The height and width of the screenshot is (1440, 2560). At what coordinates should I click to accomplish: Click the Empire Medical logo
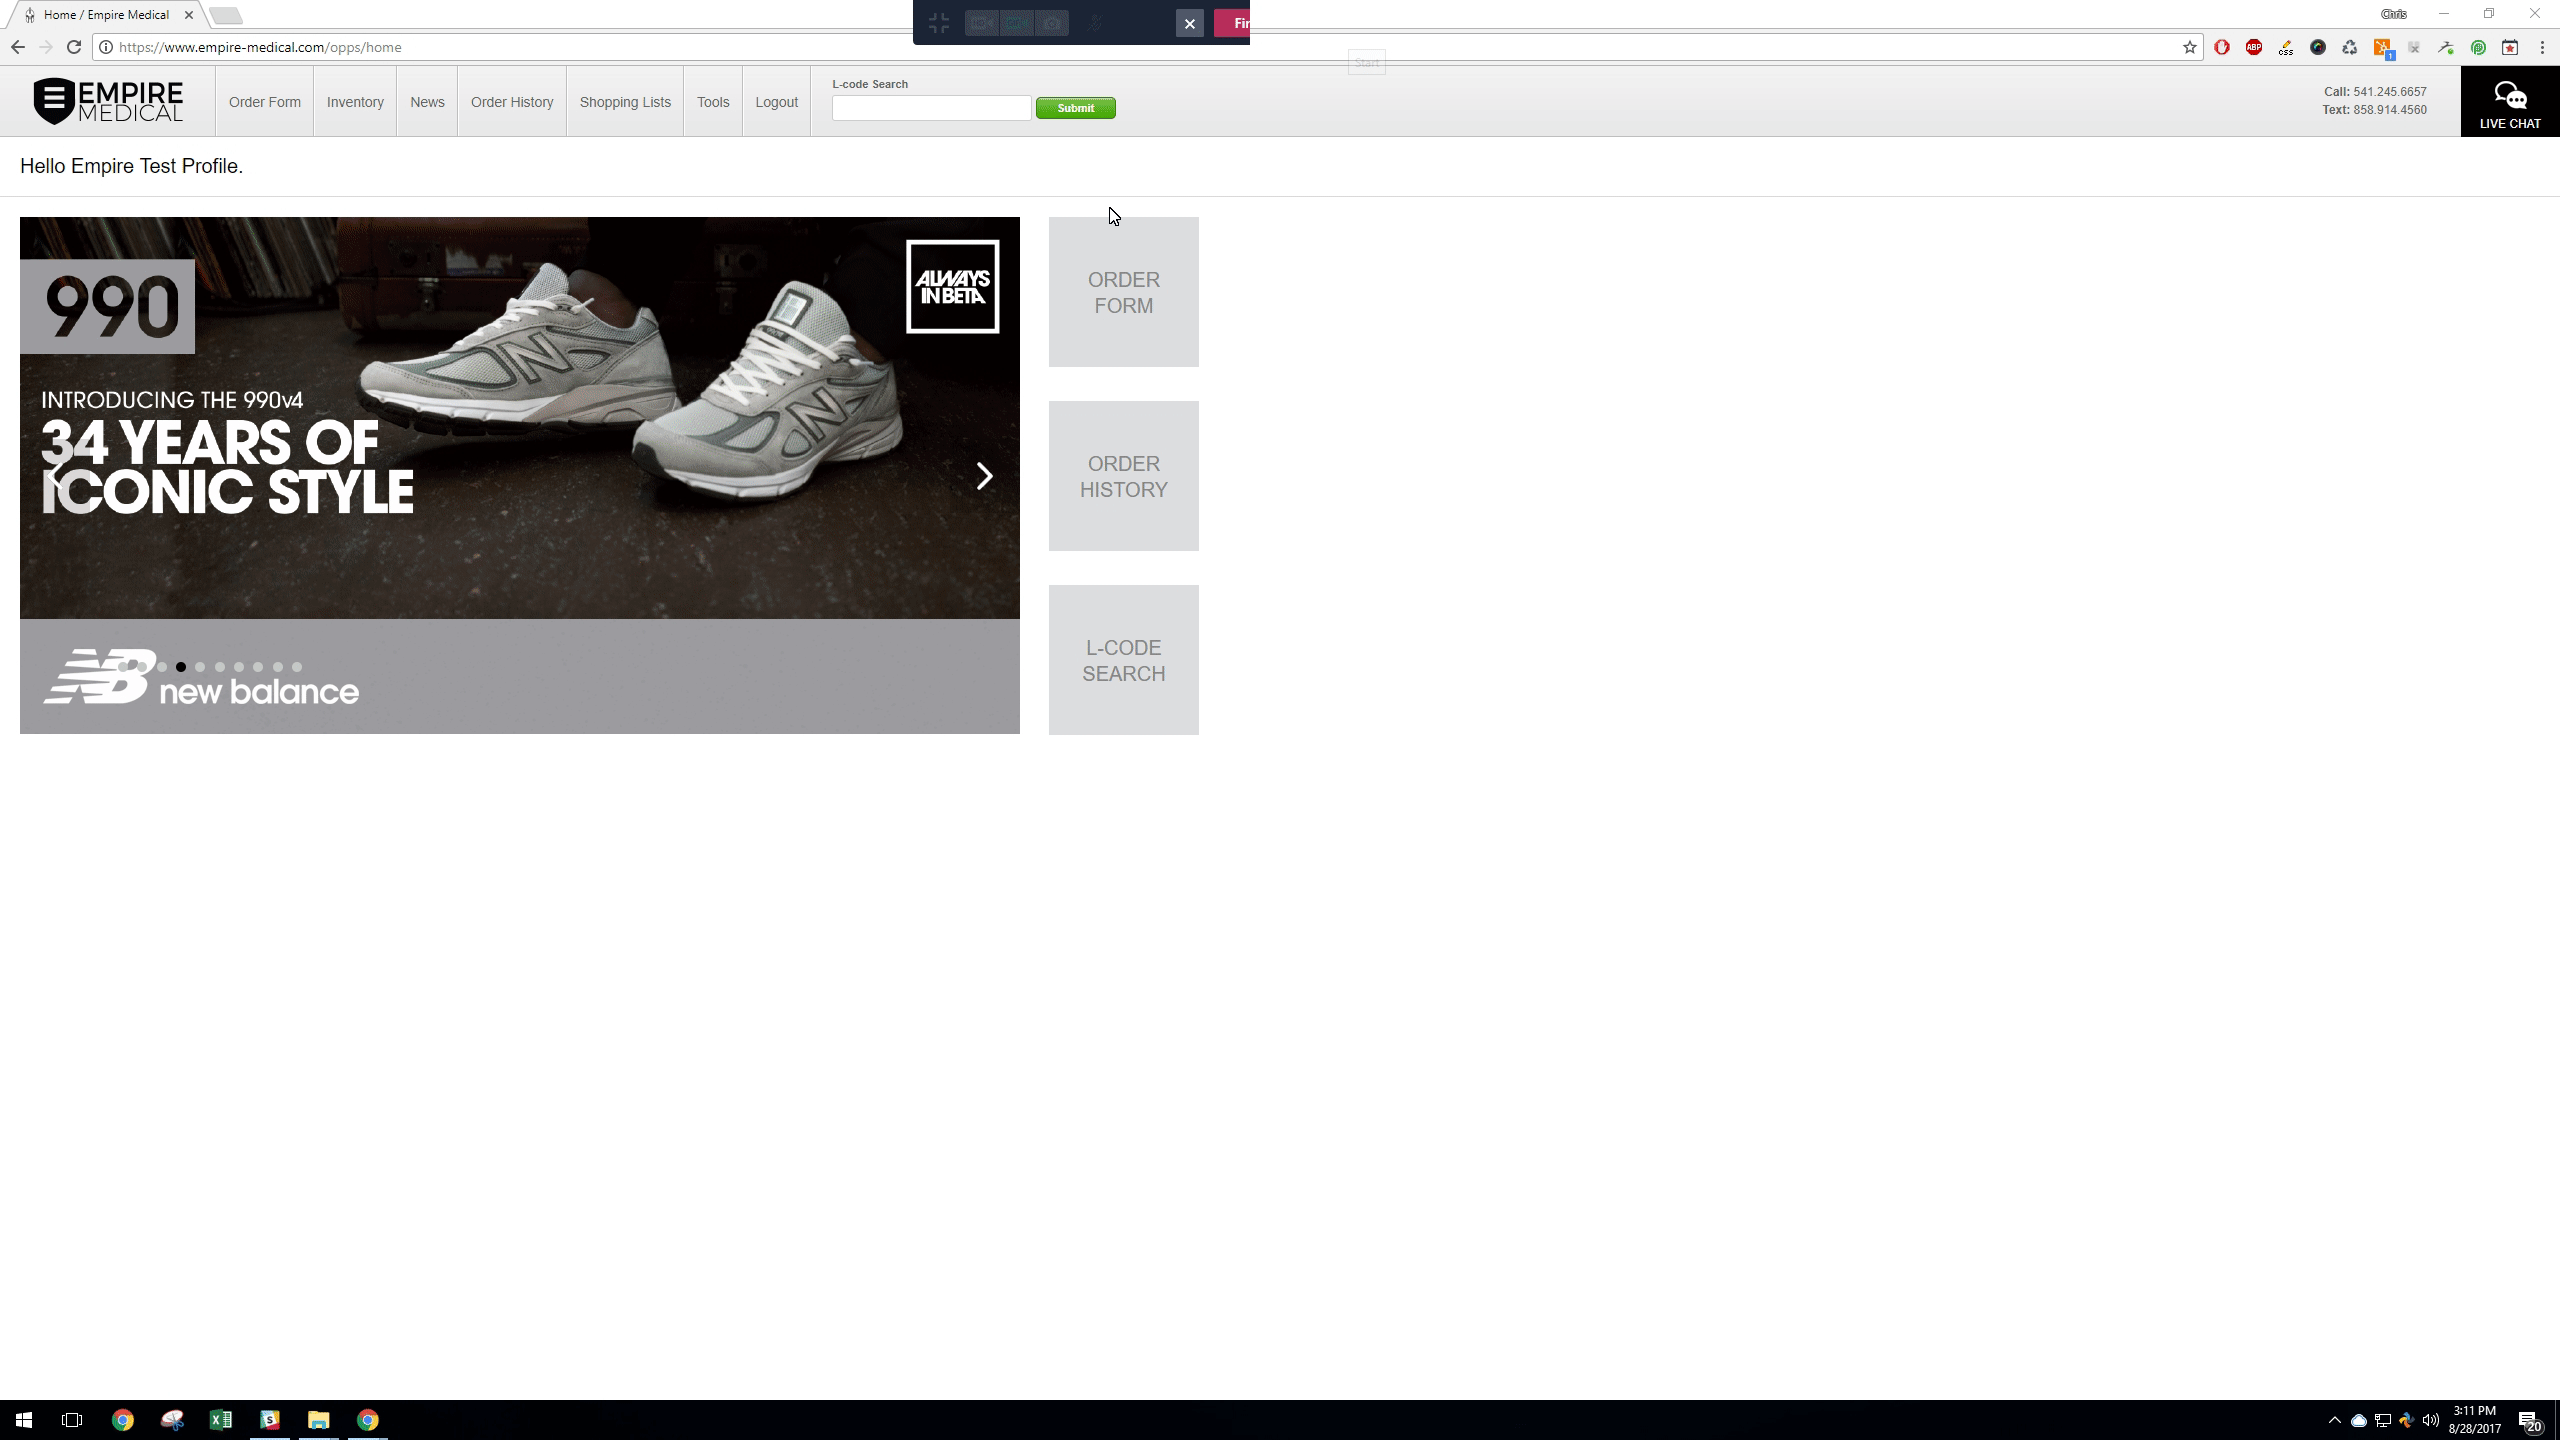pos(108,101)
